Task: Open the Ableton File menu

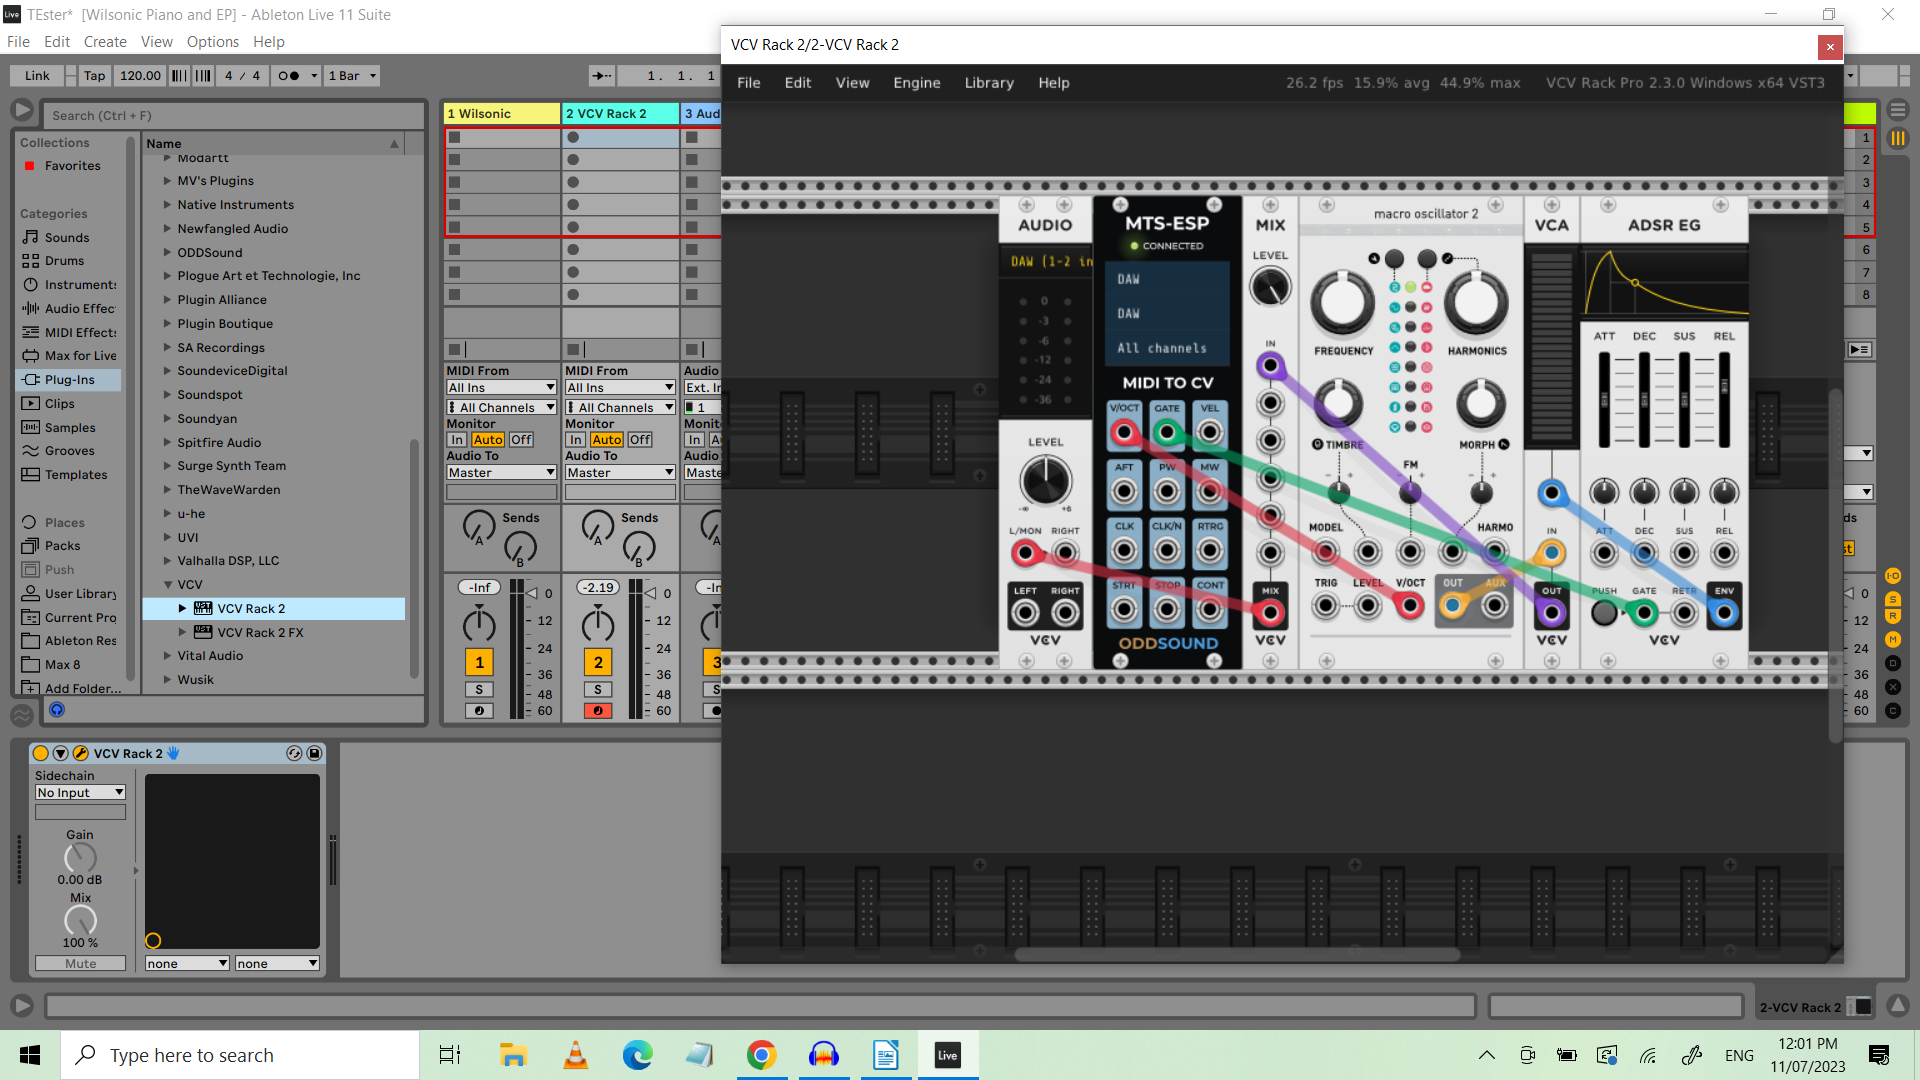Action: [x=18, y=42]
